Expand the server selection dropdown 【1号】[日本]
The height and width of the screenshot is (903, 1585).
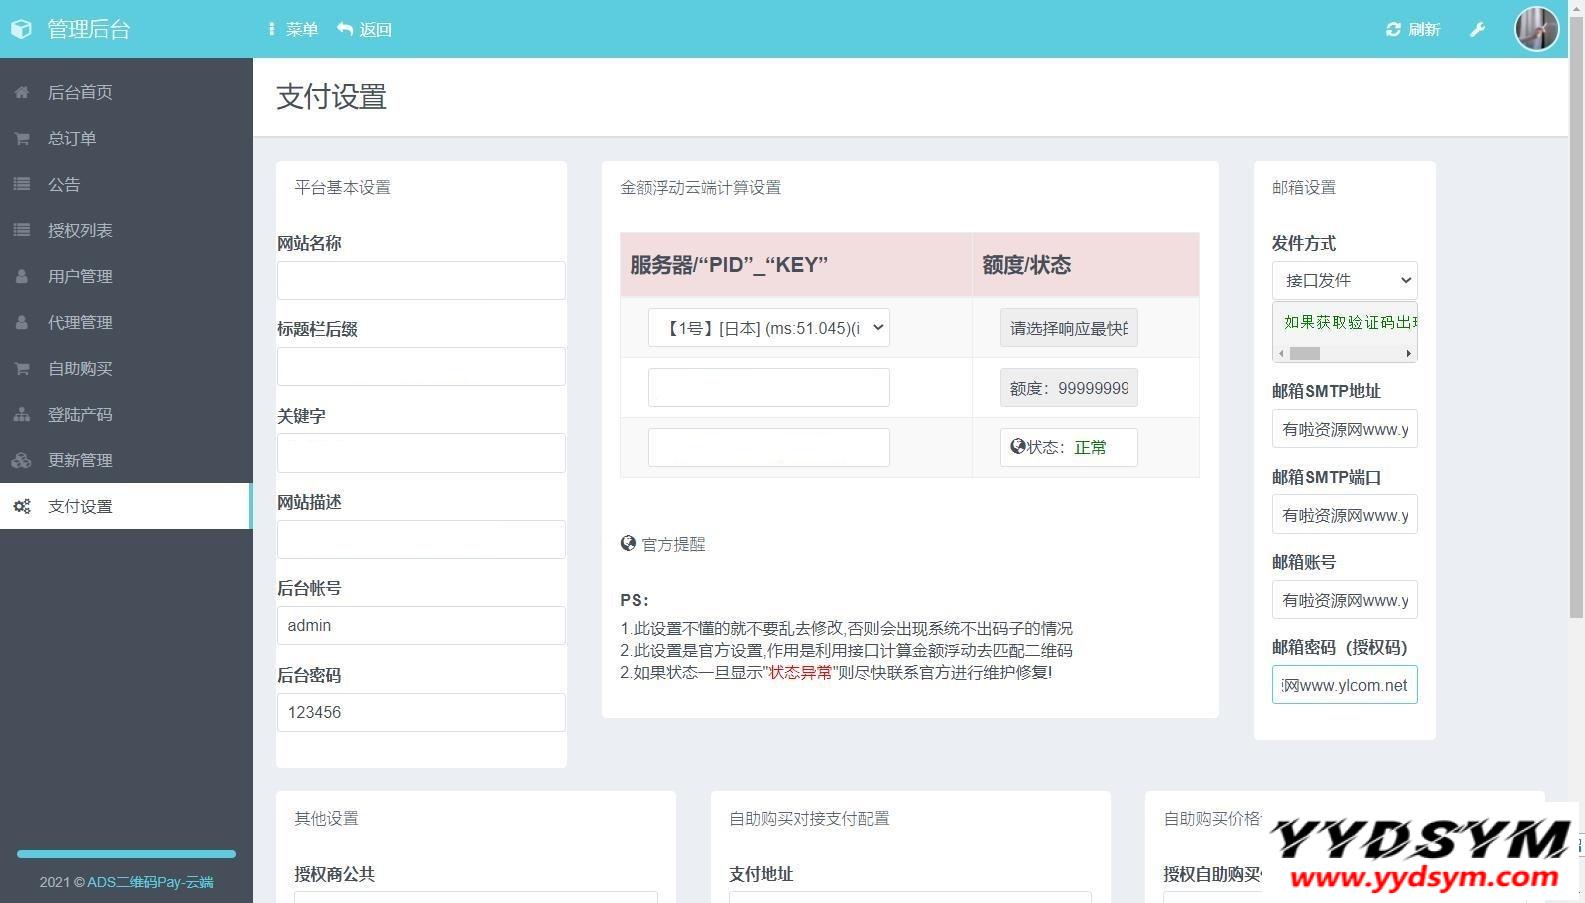(x=768, y=328)
